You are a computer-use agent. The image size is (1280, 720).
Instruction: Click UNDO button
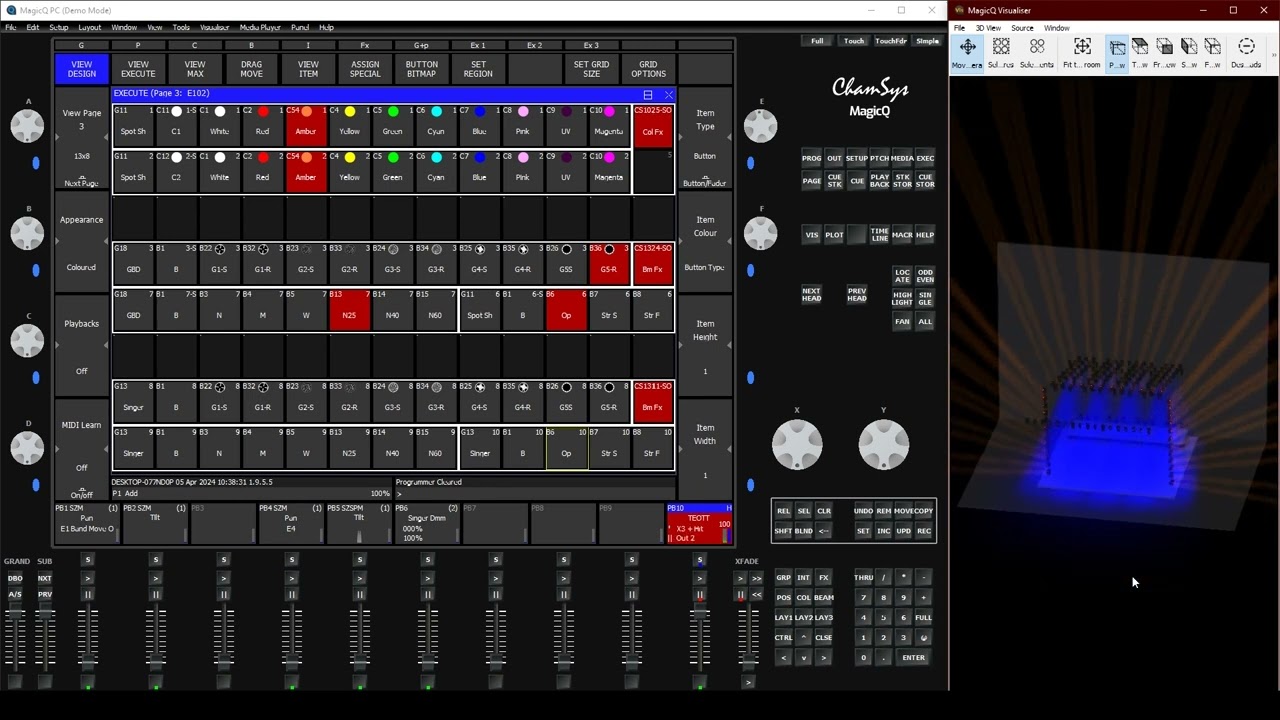point(863,511)
